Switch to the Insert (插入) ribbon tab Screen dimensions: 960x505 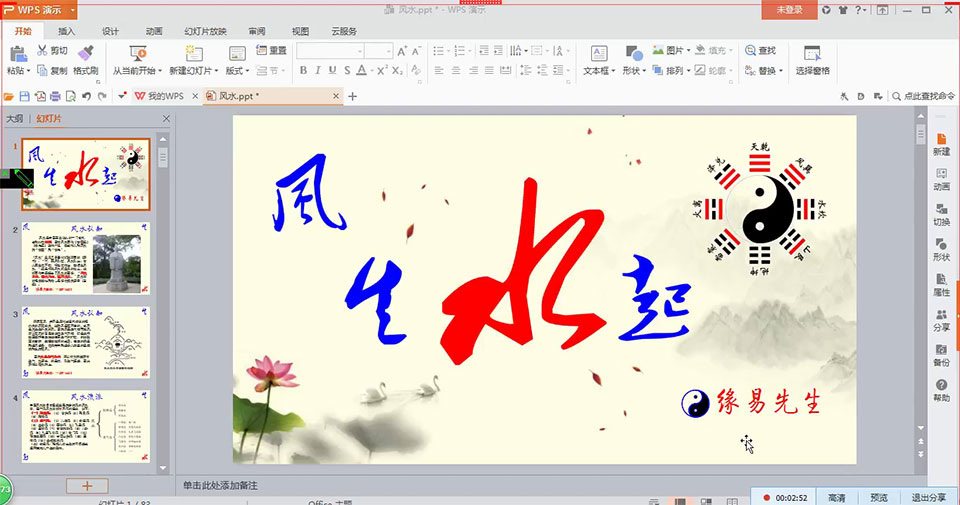66,31
